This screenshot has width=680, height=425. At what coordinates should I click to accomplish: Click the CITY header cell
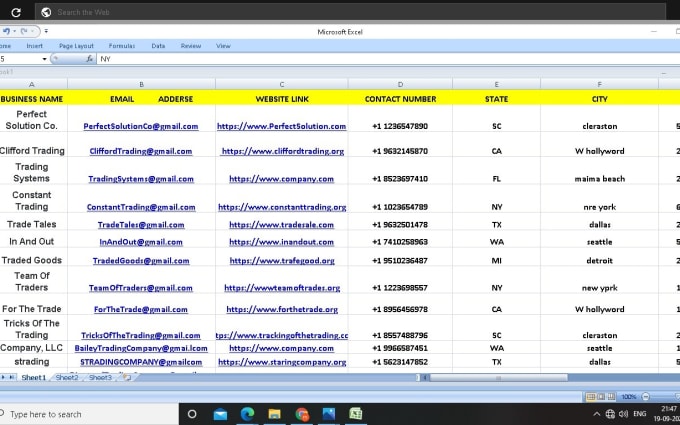[x=599, y=98]
